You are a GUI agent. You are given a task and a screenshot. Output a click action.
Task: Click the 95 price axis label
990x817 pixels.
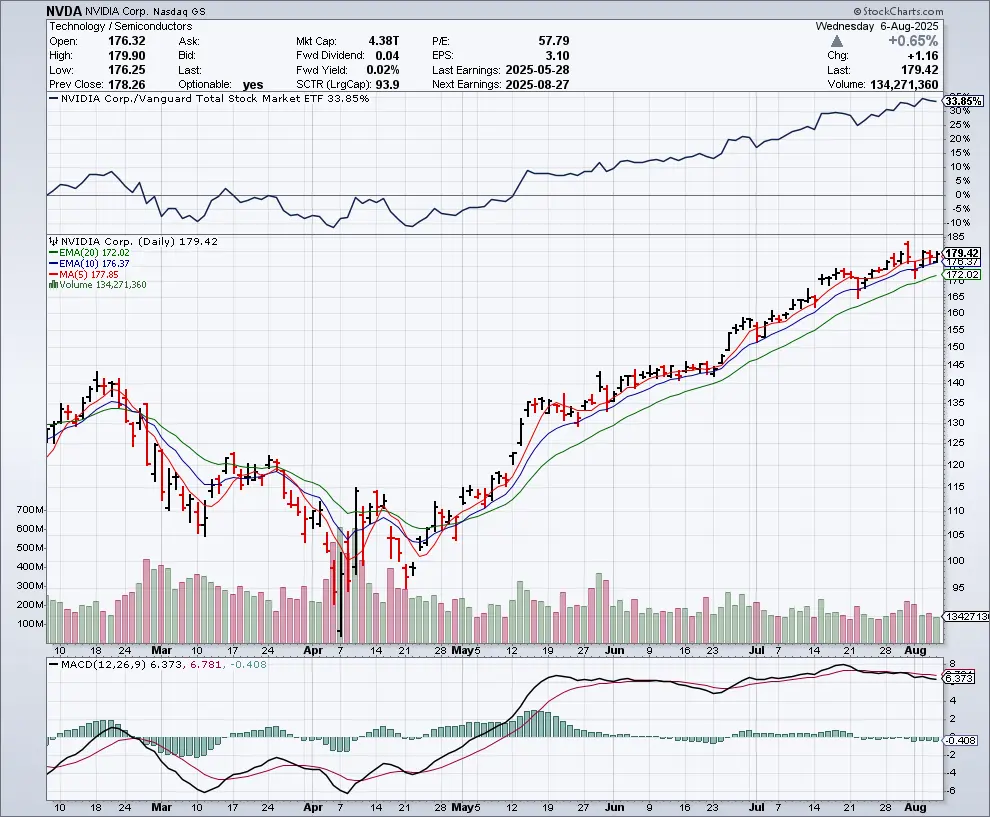point(956,587)
